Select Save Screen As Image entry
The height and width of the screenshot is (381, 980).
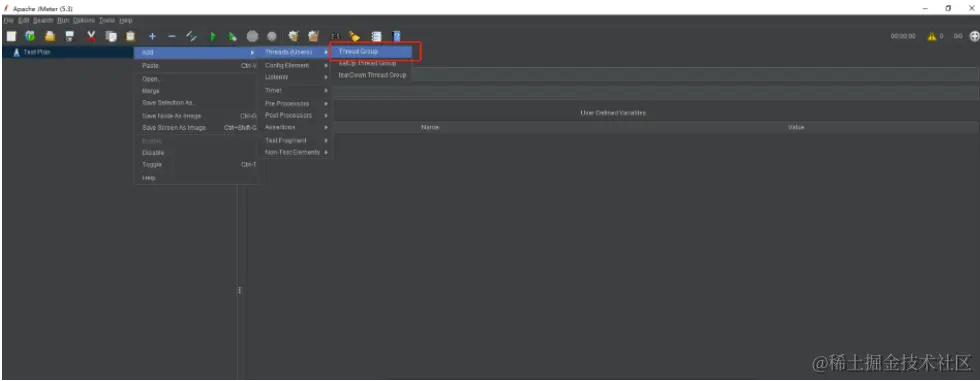(196, 128)
